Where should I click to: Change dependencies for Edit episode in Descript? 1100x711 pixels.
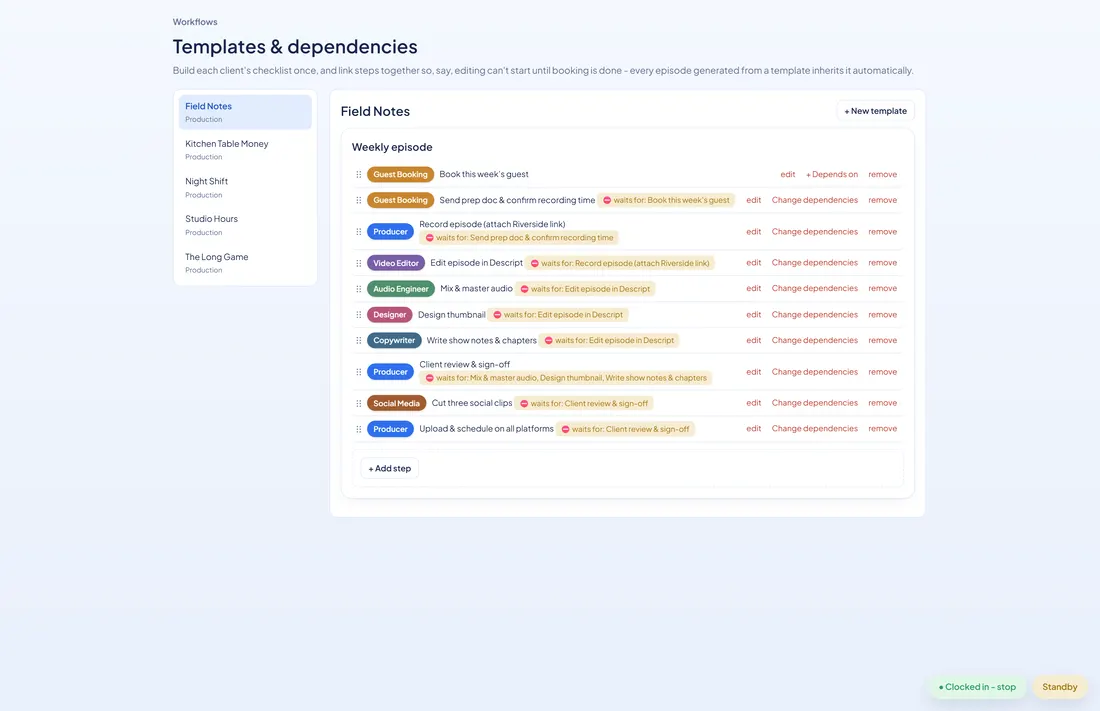click(814, 263)
